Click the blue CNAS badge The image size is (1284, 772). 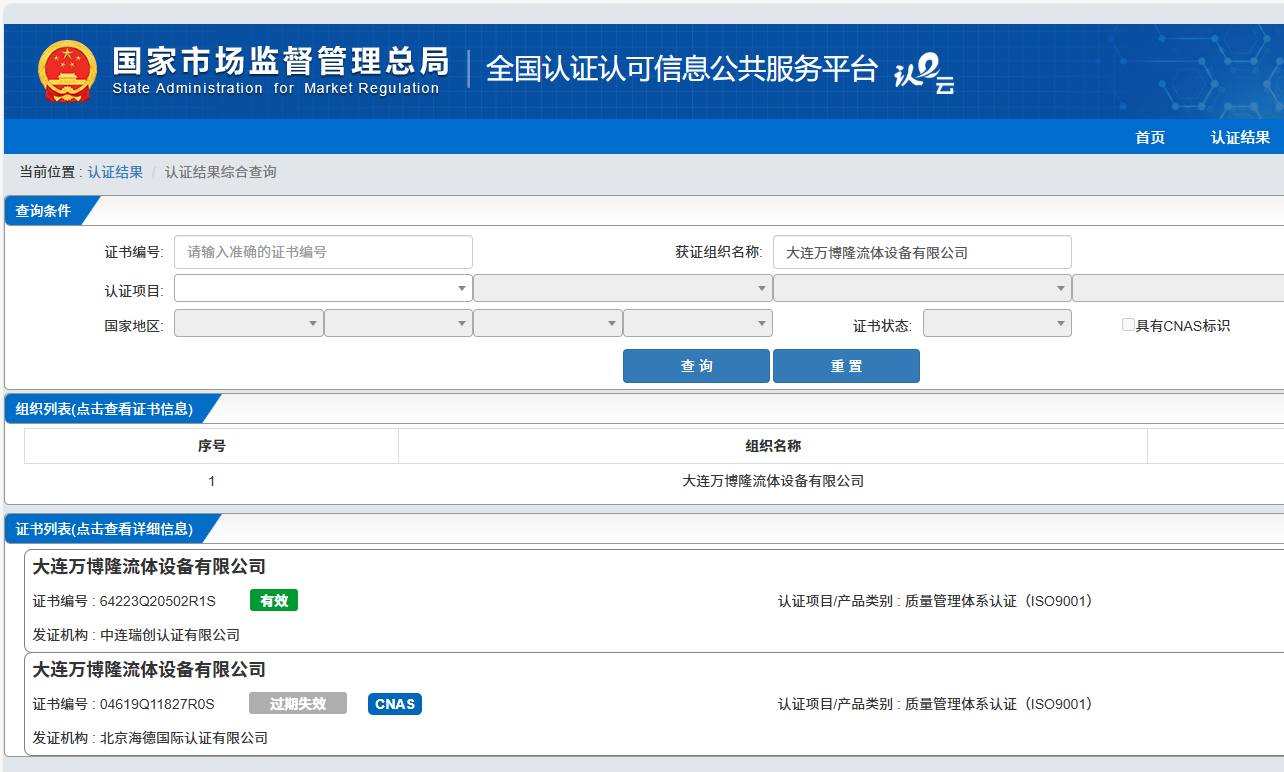coord(395,704)
